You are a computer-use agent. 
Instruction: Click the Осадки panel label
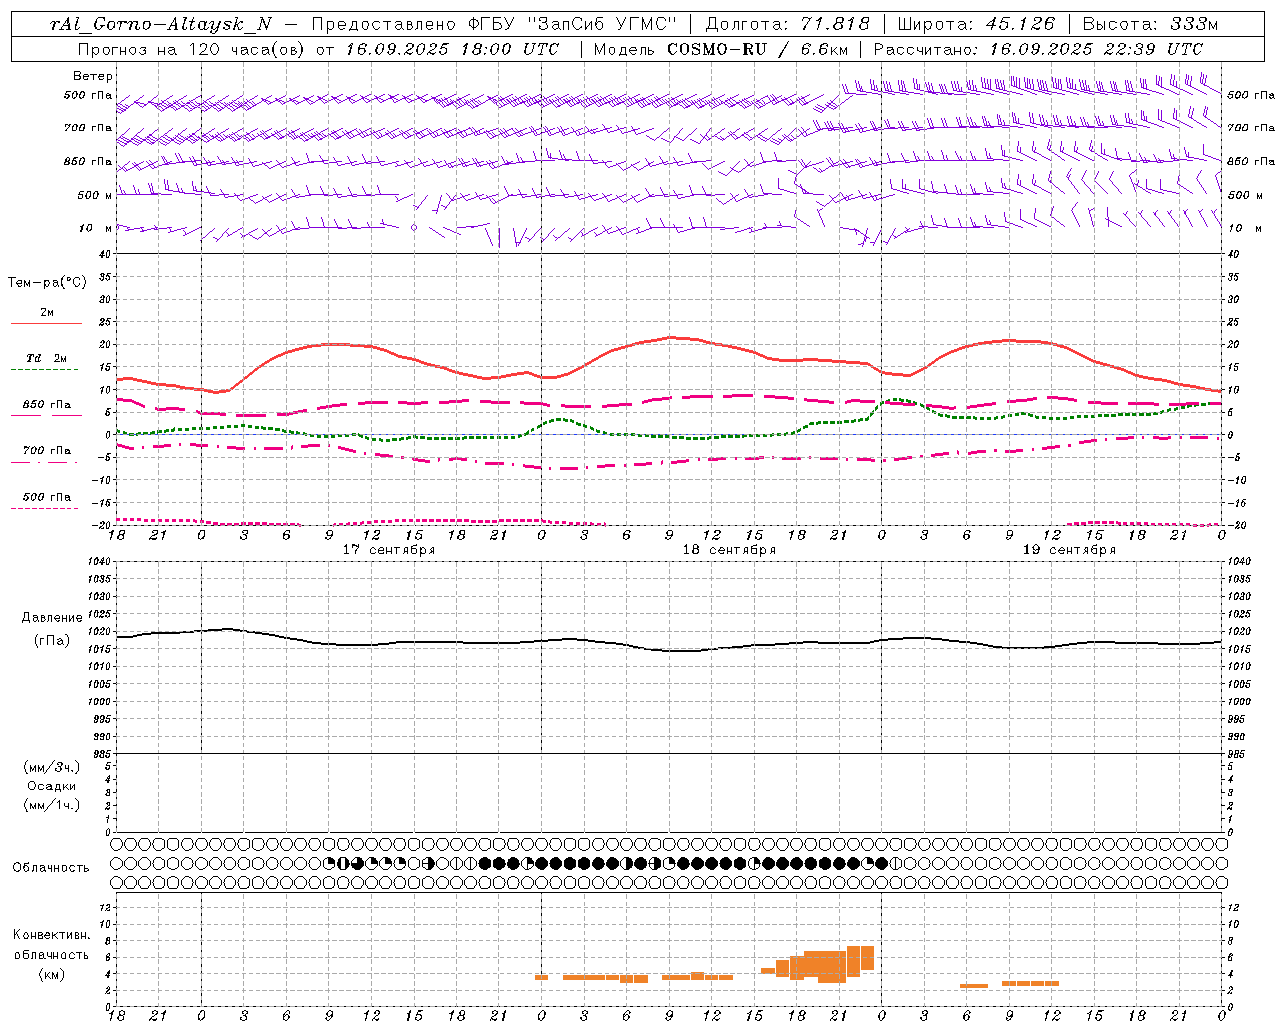click(x=53, y=786)
